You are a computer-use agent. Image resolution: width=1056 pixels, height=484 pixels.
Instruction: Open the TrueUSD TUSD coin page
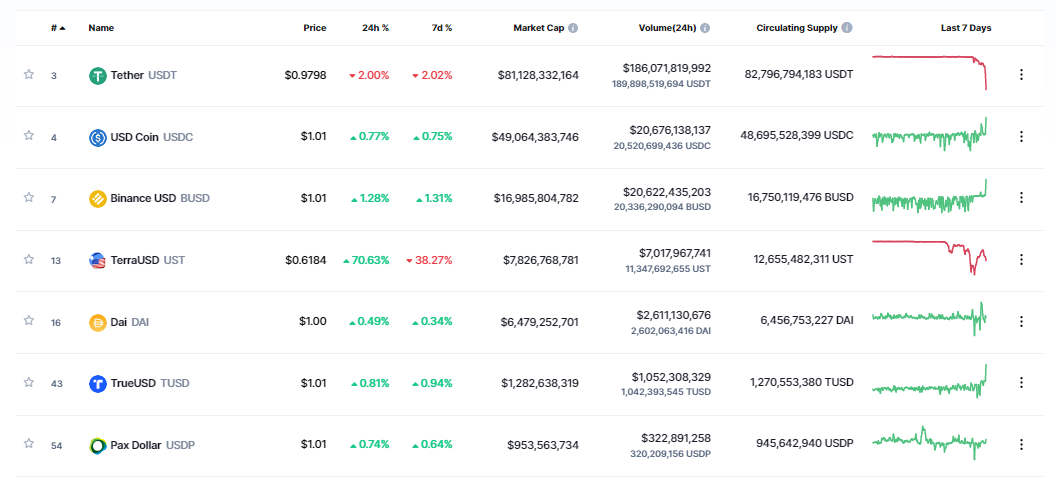click(150, 384)
